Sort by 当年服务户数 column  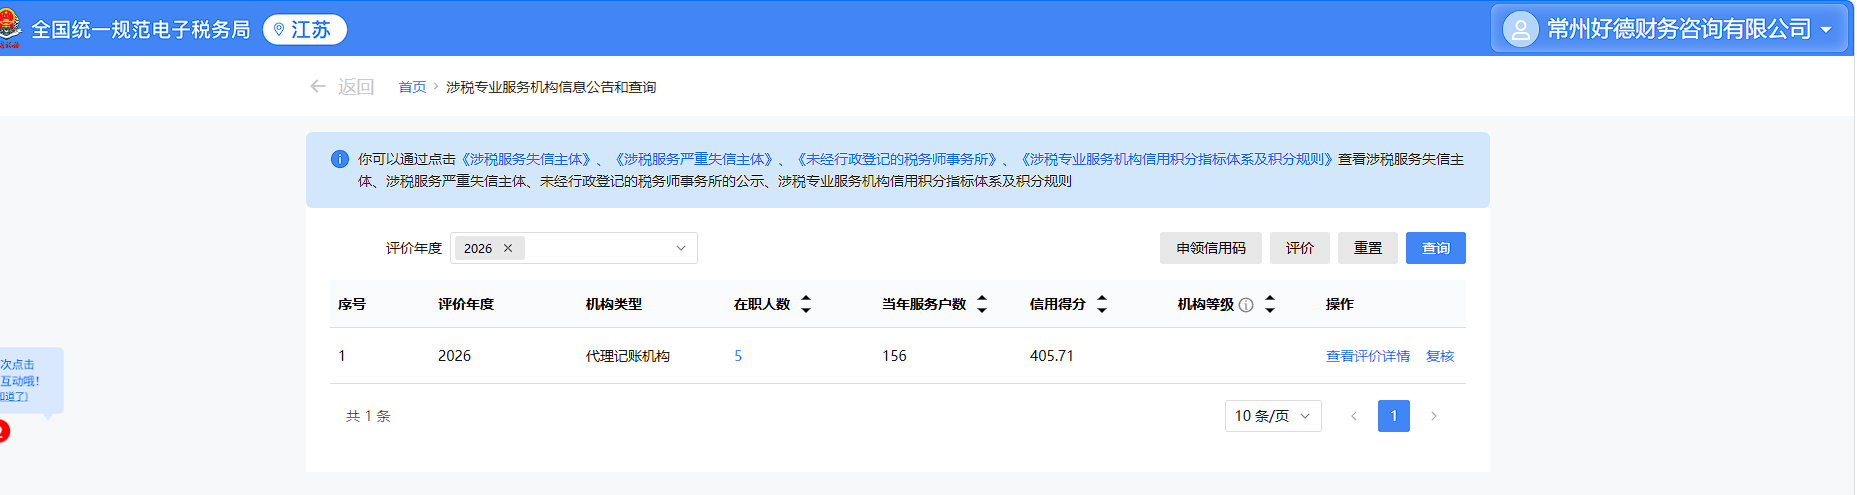tap(982, 304)
